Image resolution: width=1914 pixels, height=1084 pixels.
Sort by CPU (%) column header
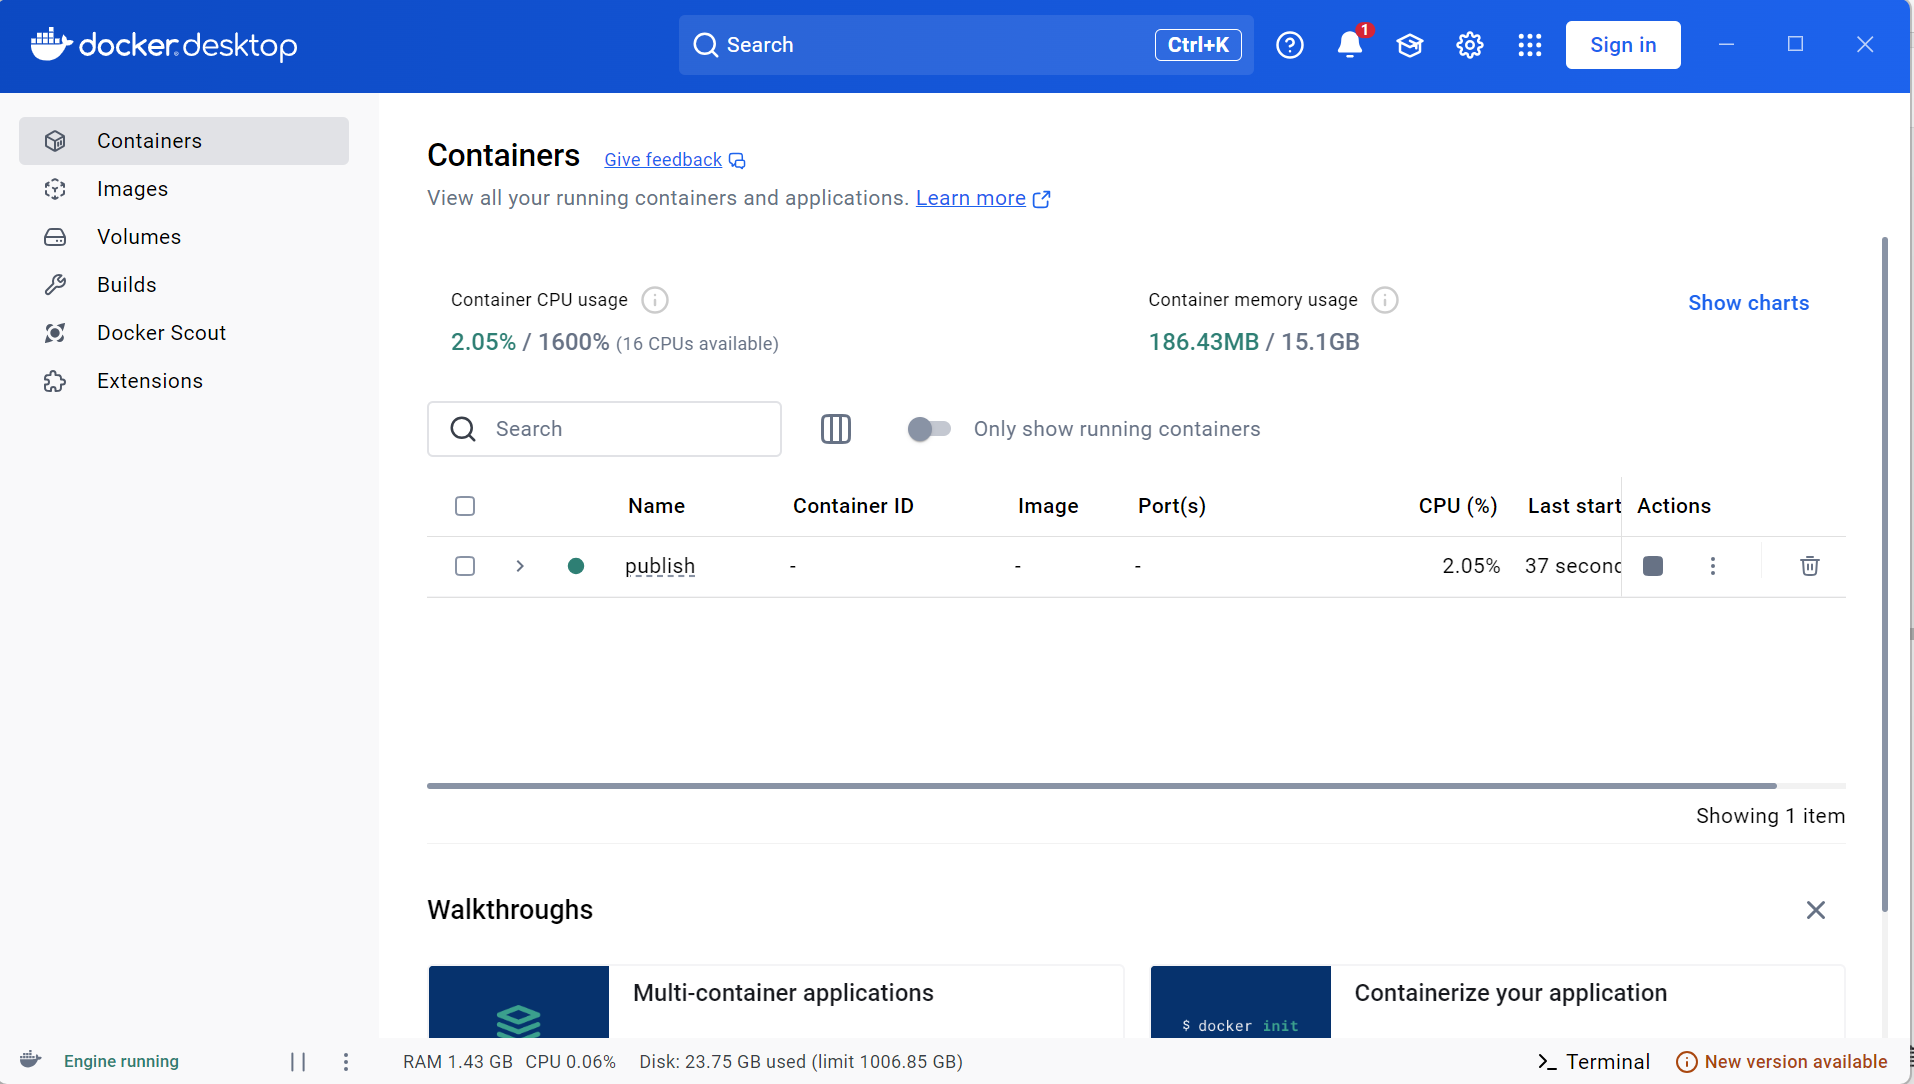(x=1458, y=506)
